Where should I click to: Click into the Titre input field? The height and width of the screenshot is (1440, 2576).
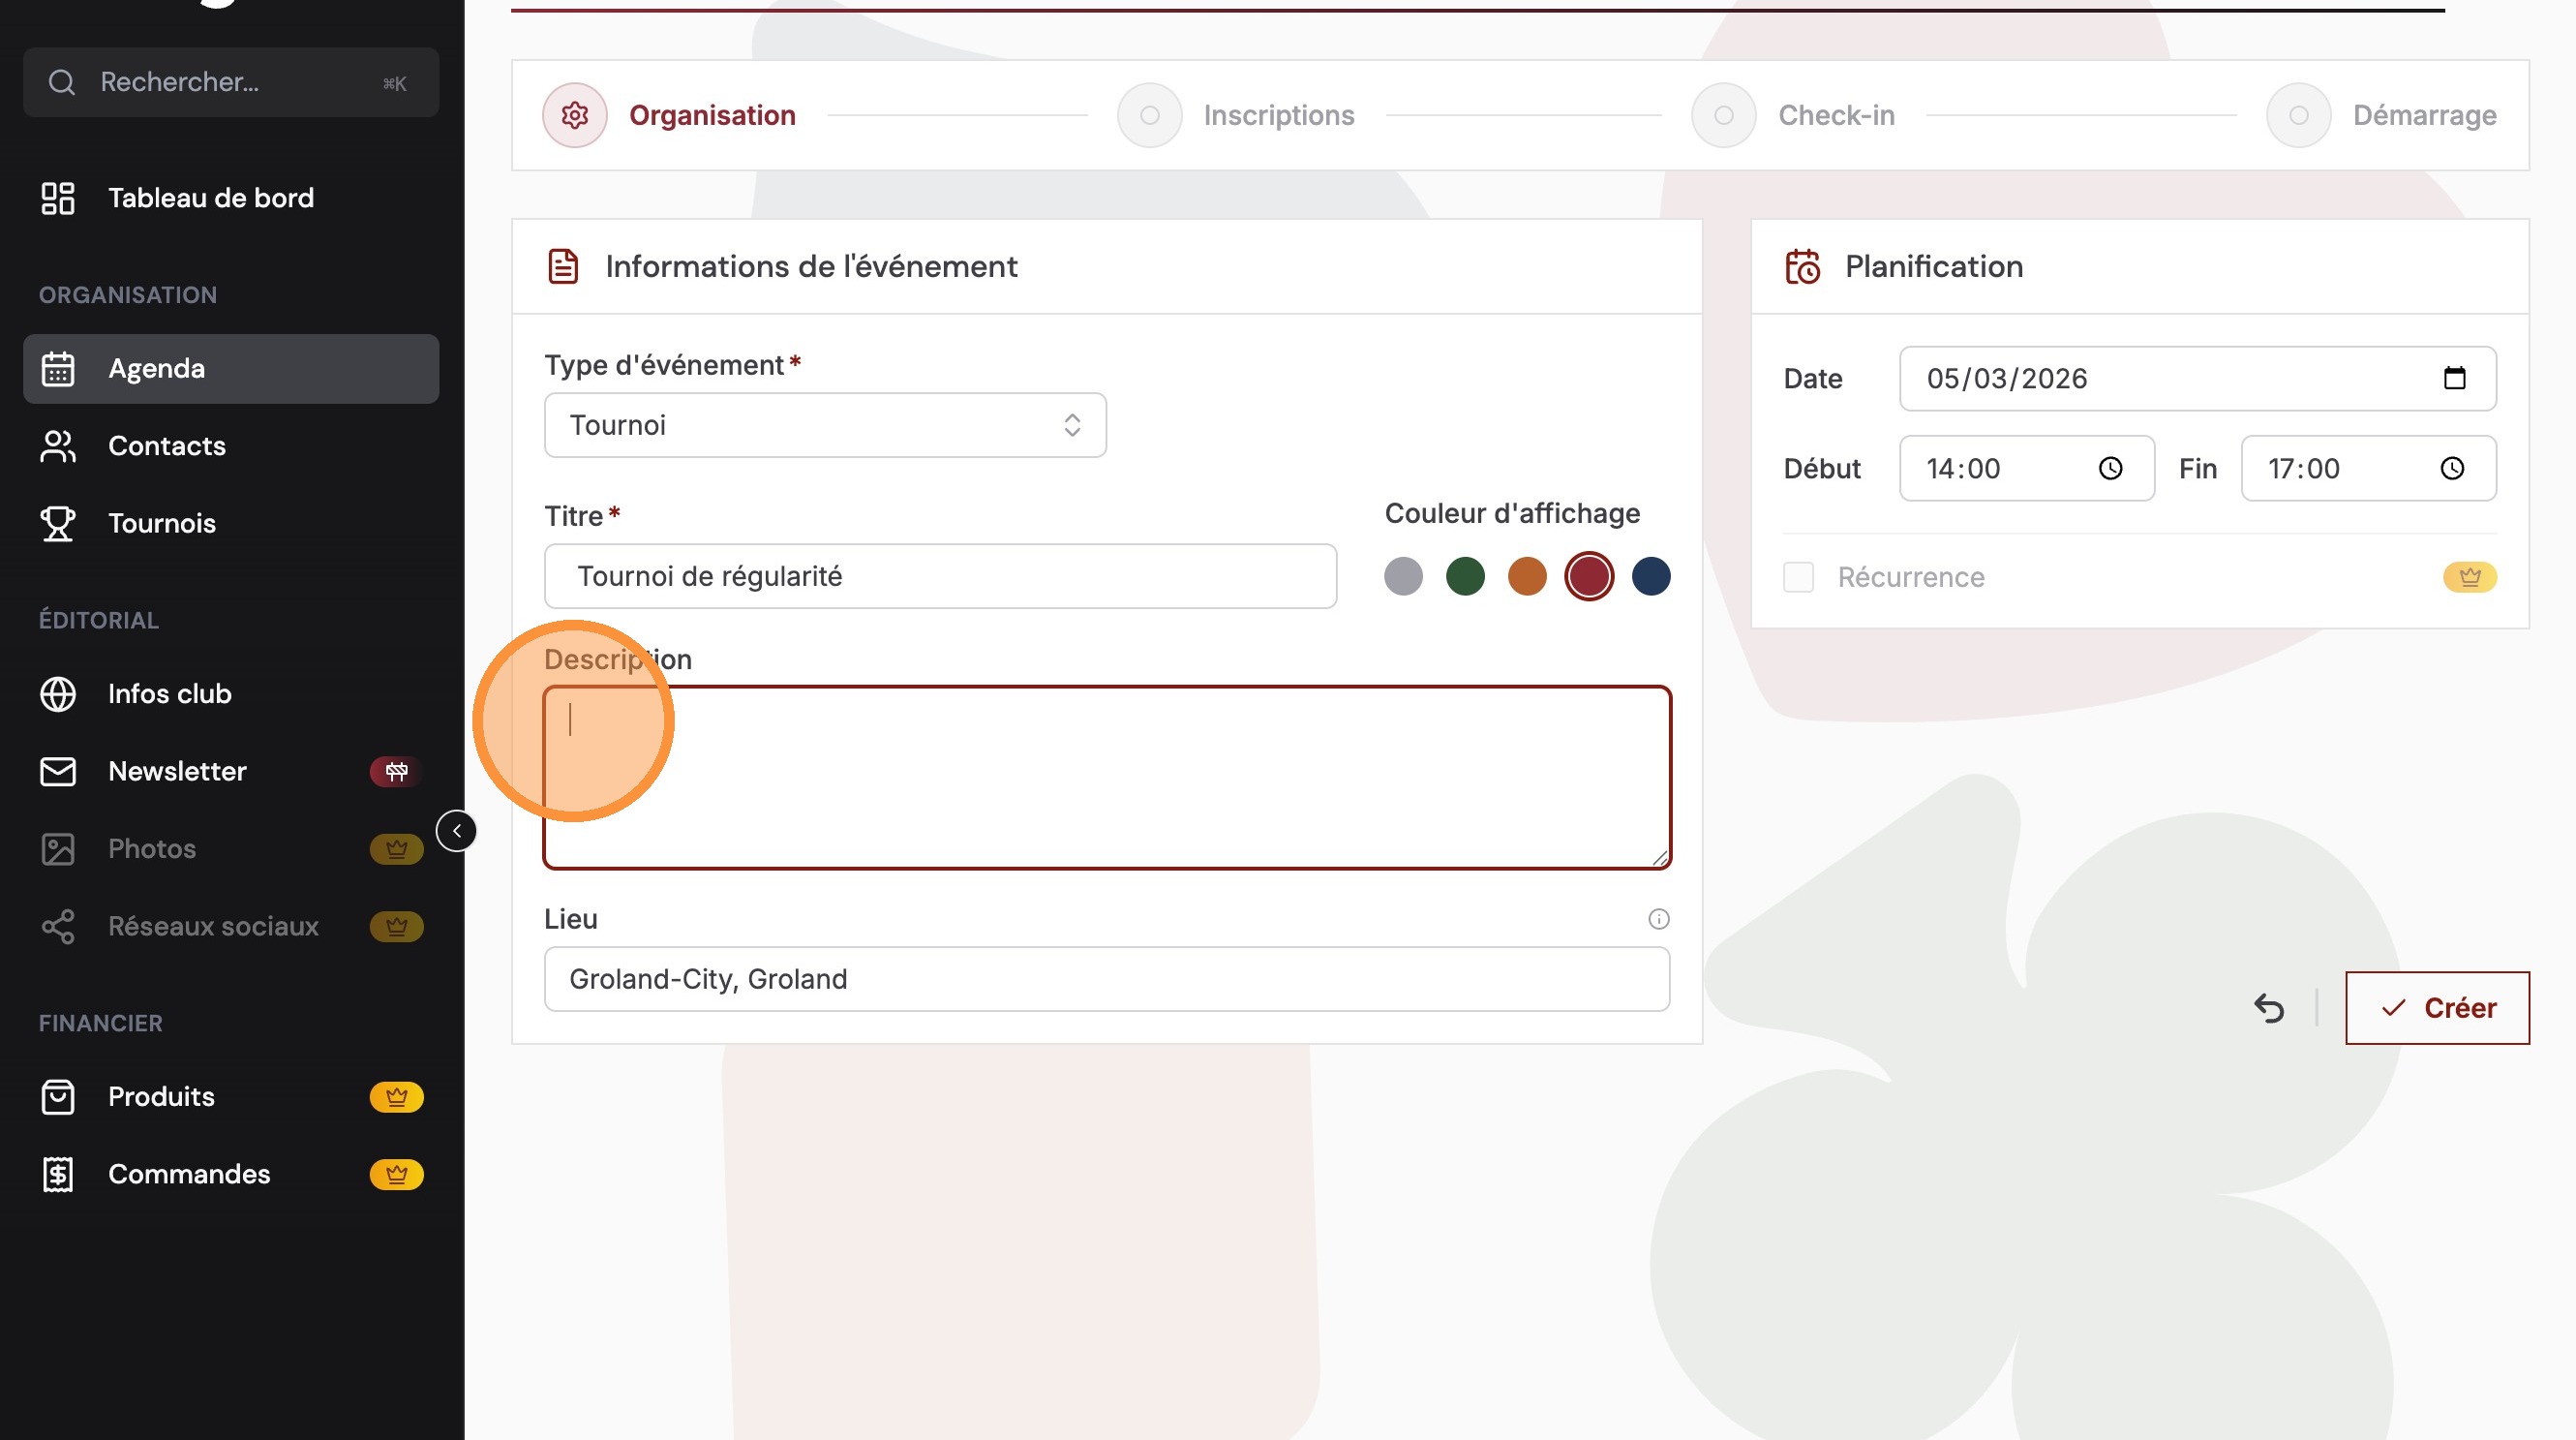click(940, 577)
